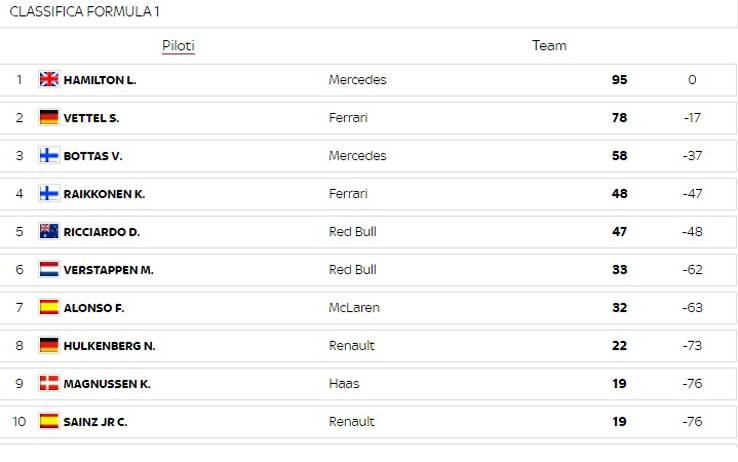The width and height of the screenshot is (738, 462).
Task: Click the Classifica Formula 1 heading
Action: pyautogui.click(x=84, y=12)
